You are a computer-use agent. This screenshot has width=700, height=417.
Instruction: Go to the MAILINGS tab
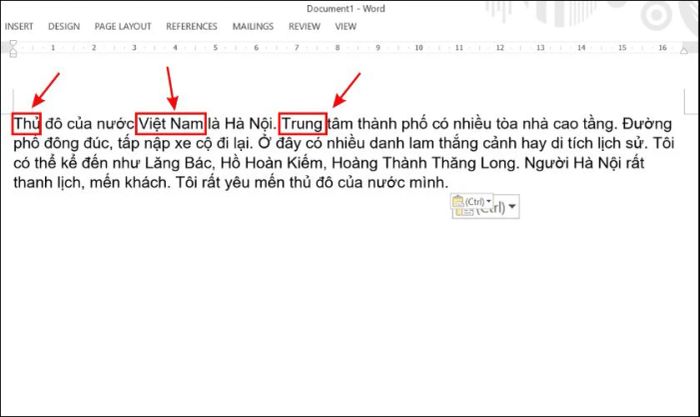(x=253, y=26)
